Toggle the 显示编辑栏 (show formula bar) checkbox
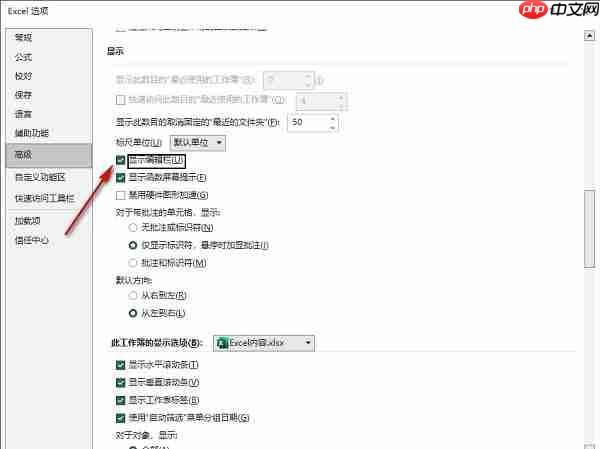The height and width of the screenshot is (449, 600). click(x=120, y=160)
